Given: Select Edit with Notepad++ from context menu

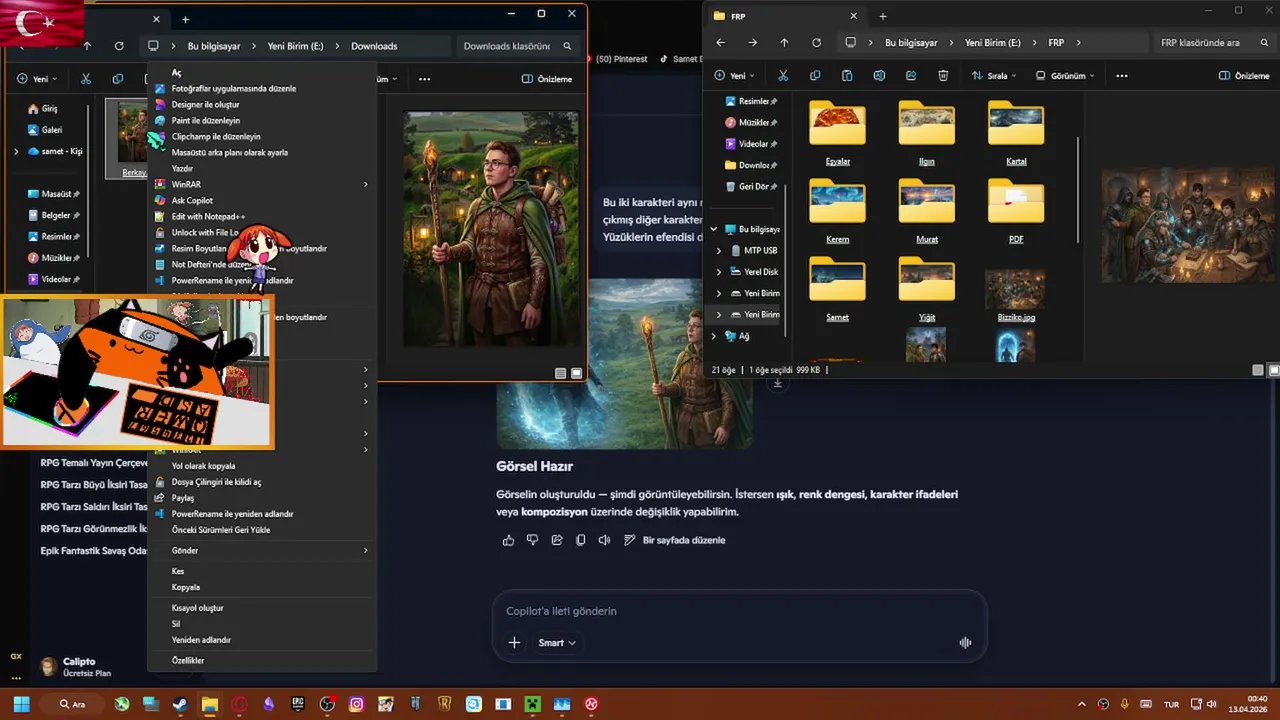Looking at the screenshot, I should coord(208,217).
